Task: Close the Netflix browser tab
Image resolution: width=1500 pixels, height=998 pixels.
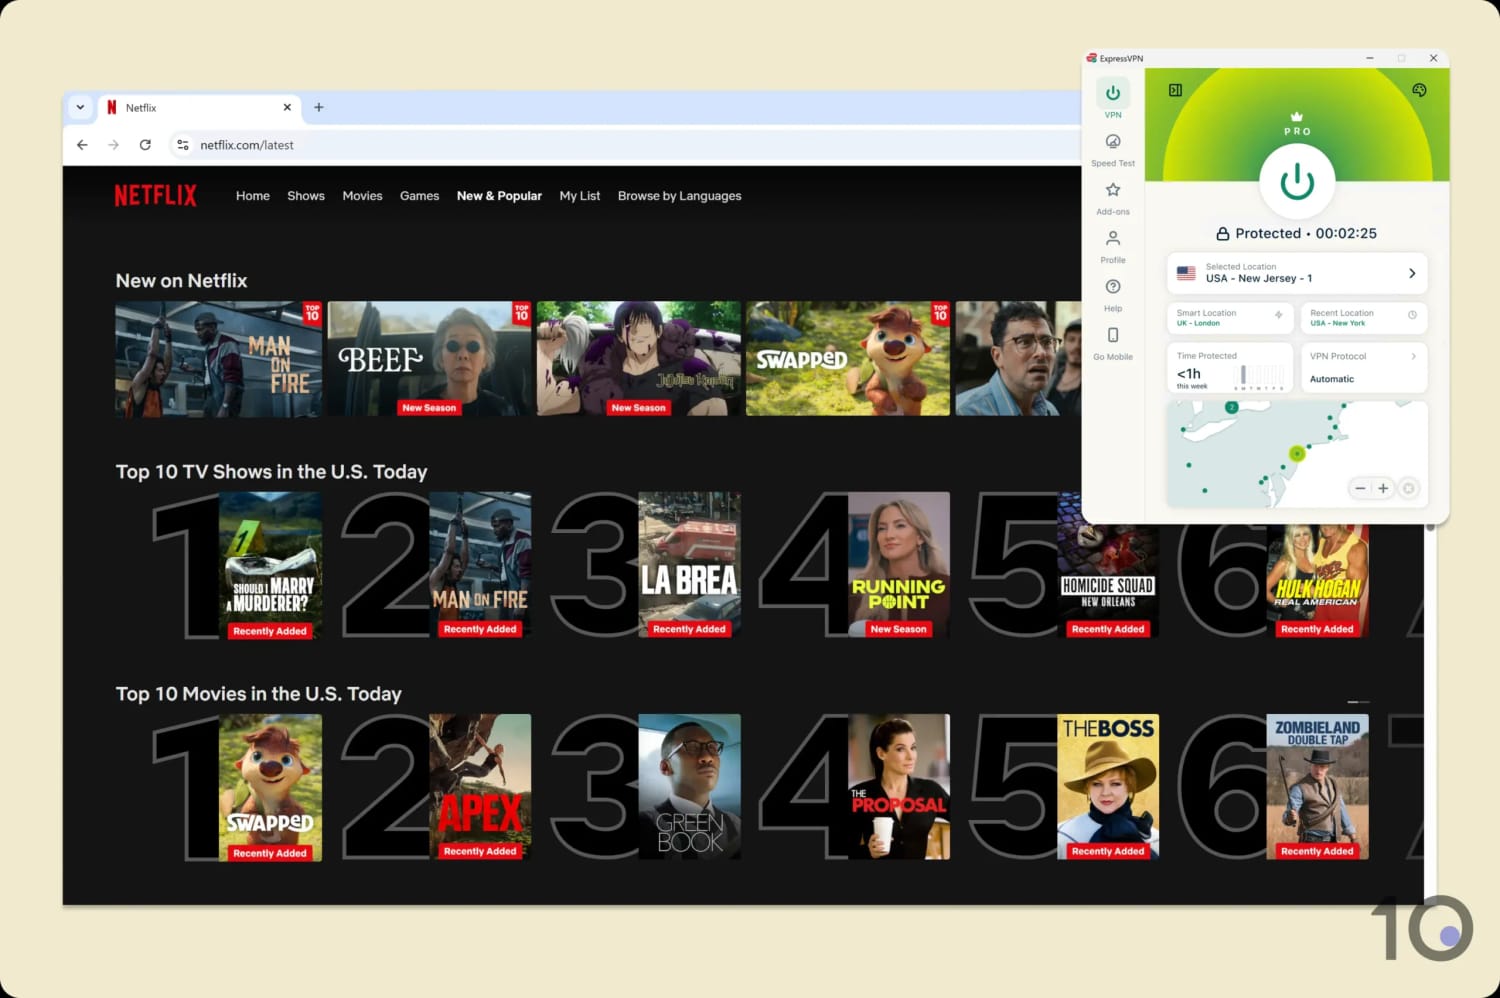Action: (287, 107)
